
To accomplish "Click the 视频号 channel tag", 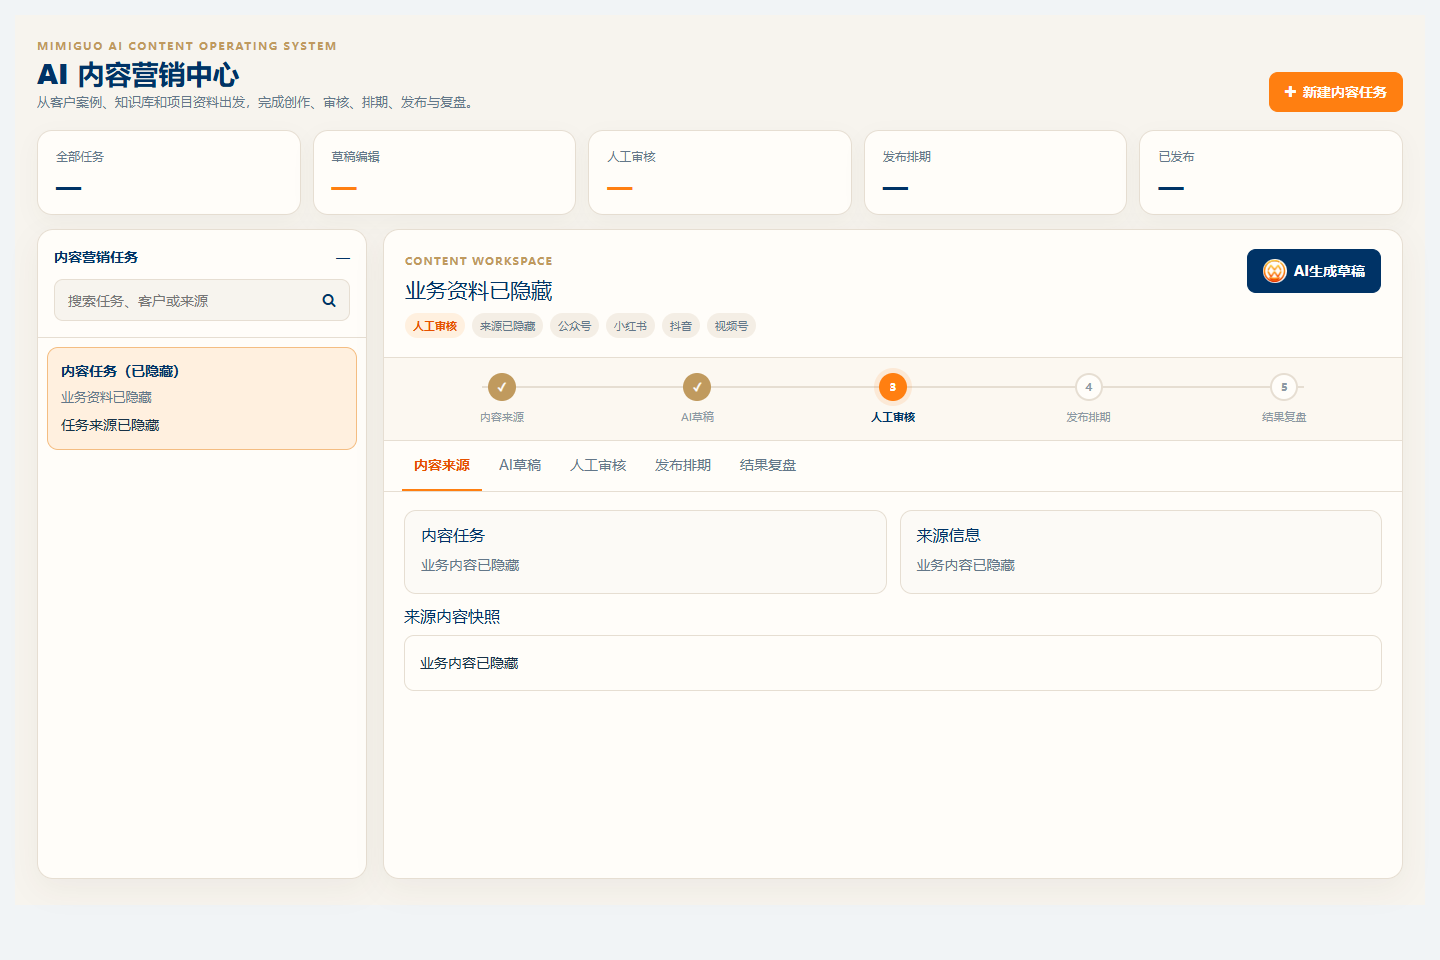I will coord(731,326).
